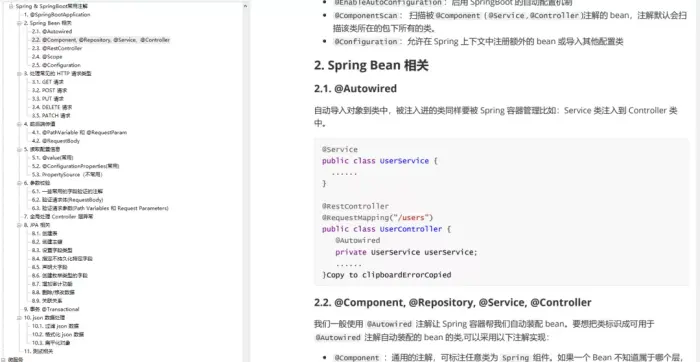Click the outline panel scroll-up arrow
700x362 pixels.
(246, 6)
